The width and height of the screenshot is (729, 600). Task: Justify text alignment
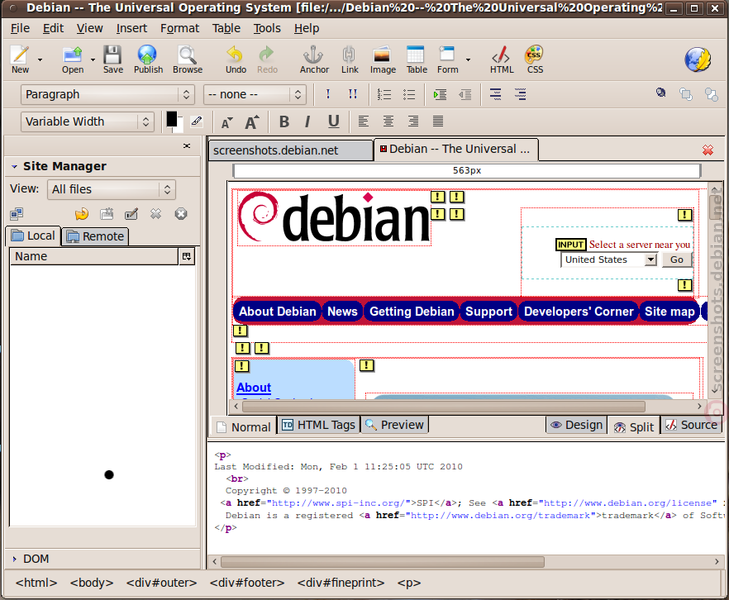point(437,121)
